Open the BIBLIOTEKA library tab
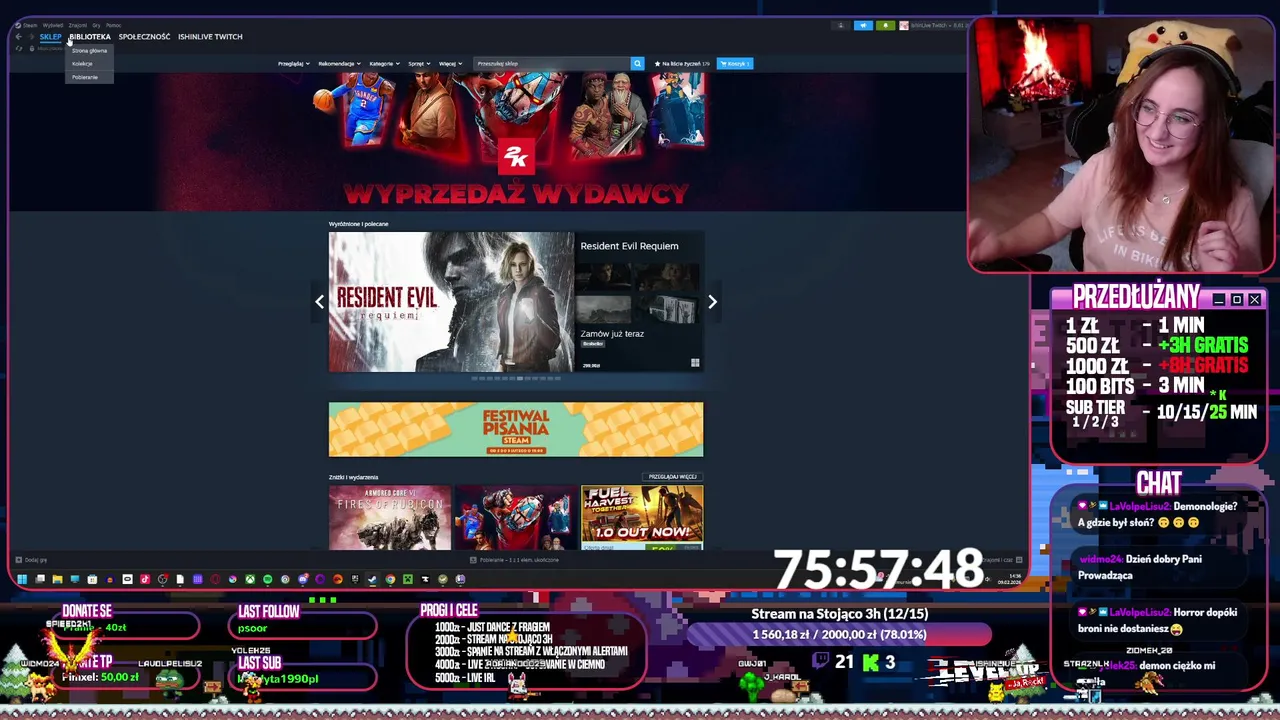This screenshot has height=720, width=1280. point(90,37)
